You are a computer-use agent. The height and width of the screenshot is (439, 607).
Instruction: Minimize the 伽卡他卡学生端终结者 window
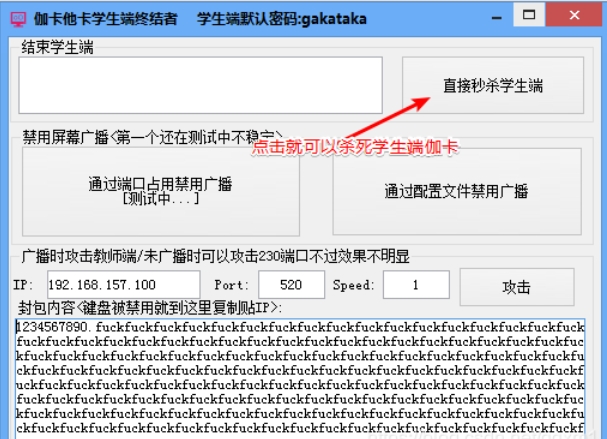497,17
